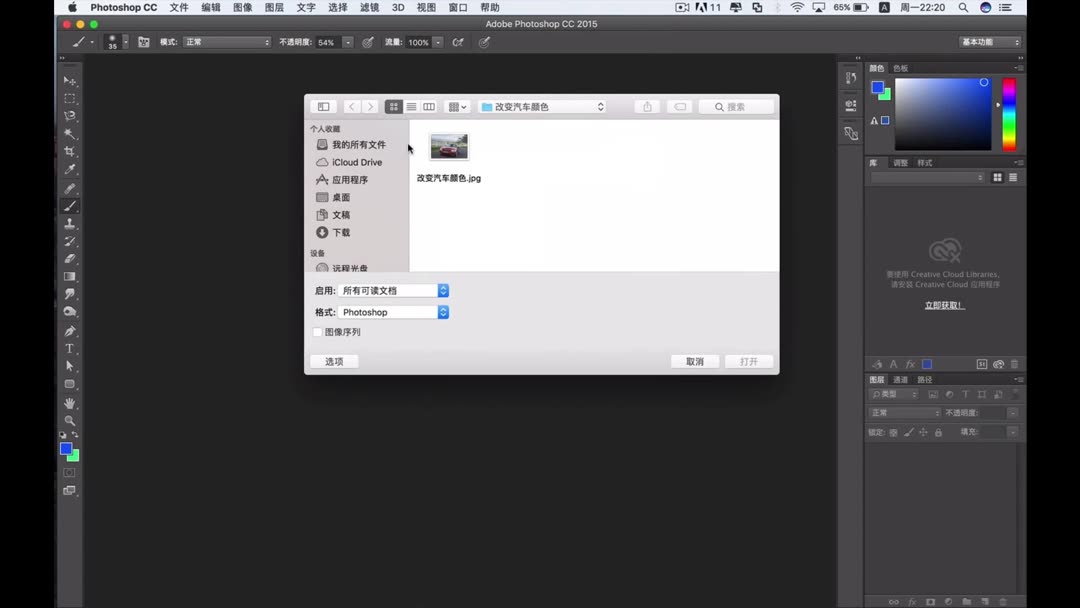Click the 打开 button to open the file
Screen dimensions: 1080x608
point(748,361)
